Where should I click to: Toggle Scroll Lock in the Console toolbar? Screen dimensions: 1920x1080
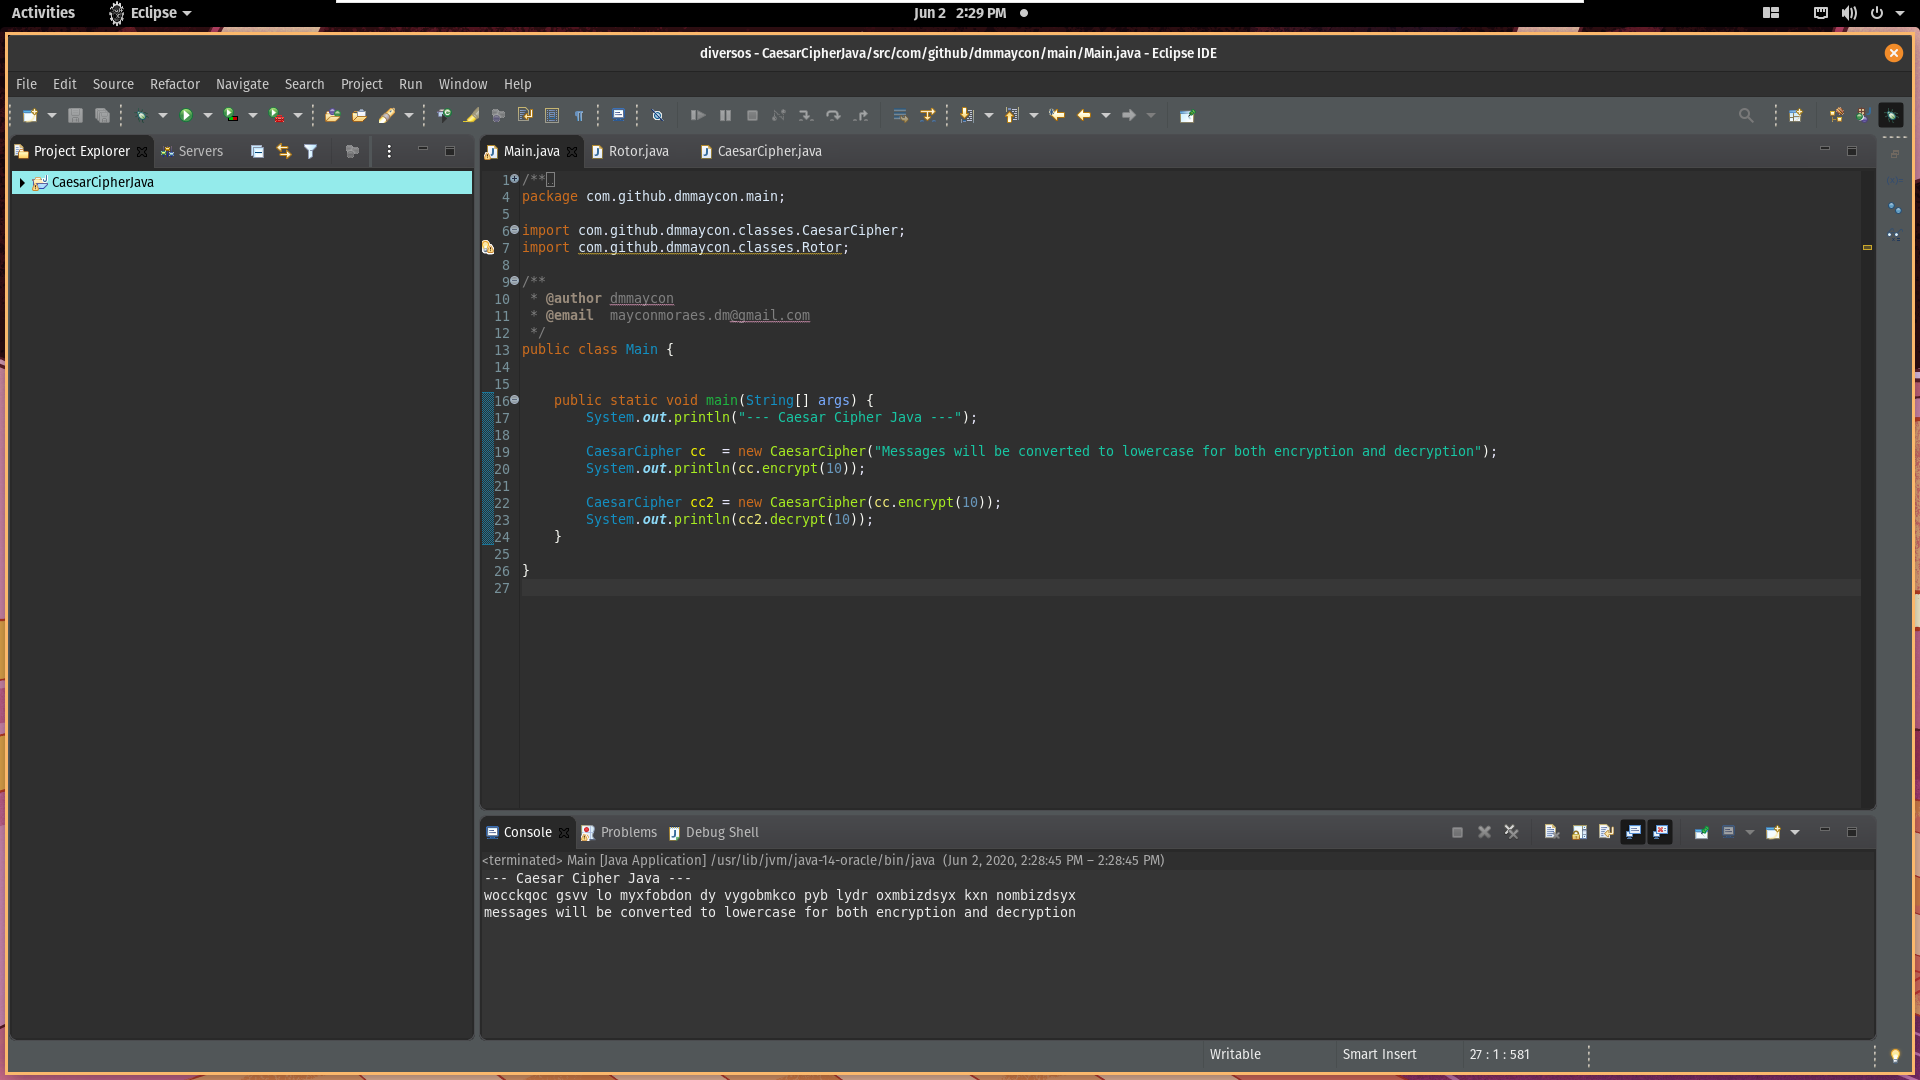coord(1579,832)
